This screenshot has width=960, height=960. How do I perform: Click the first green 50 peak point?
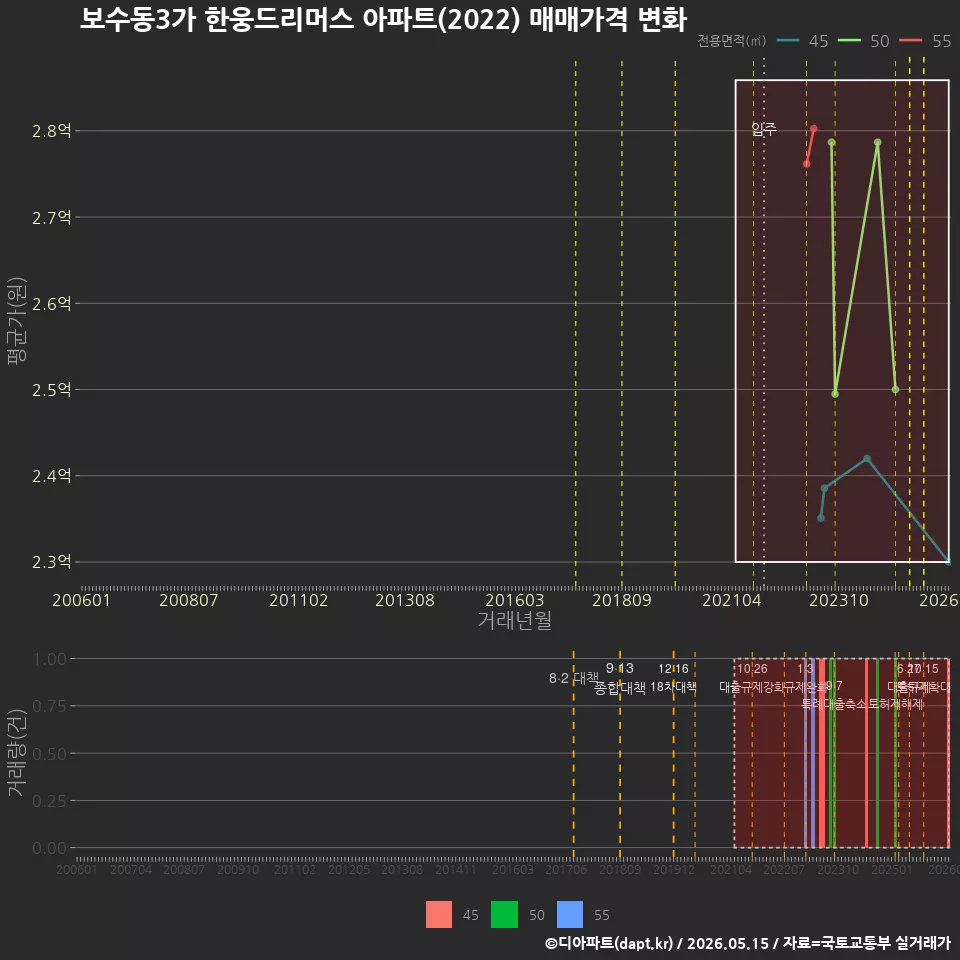coord(831,143)
